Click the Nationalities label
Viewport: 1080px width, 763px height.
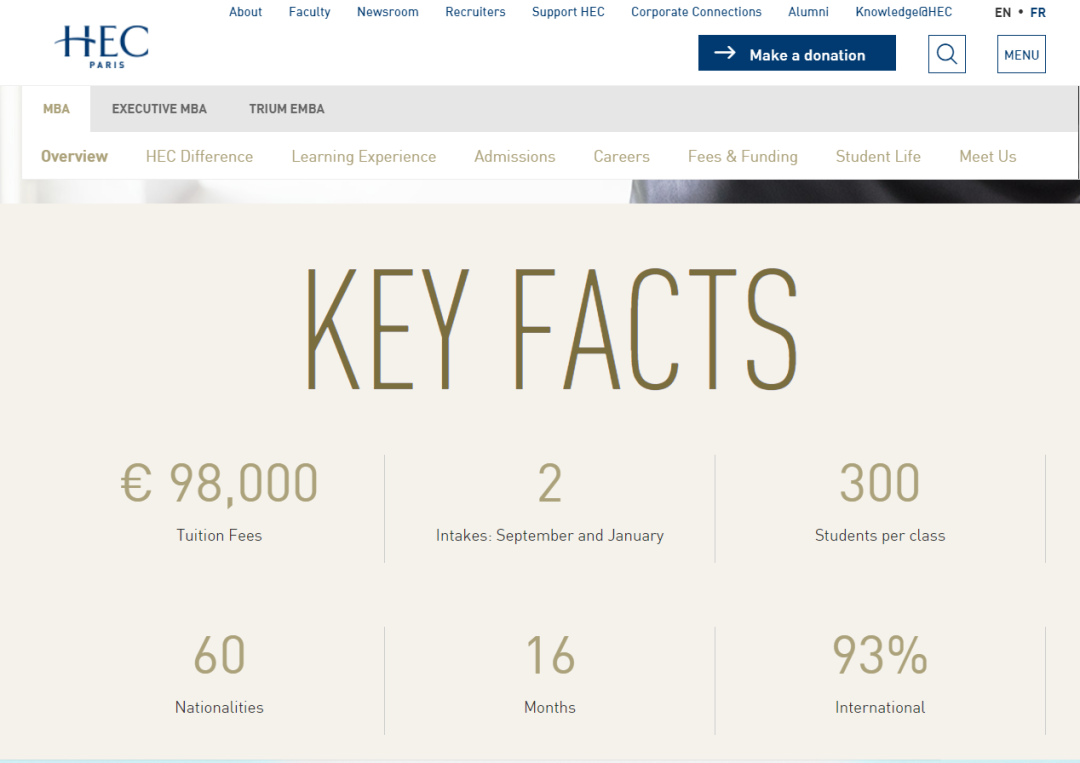(219, 707)
